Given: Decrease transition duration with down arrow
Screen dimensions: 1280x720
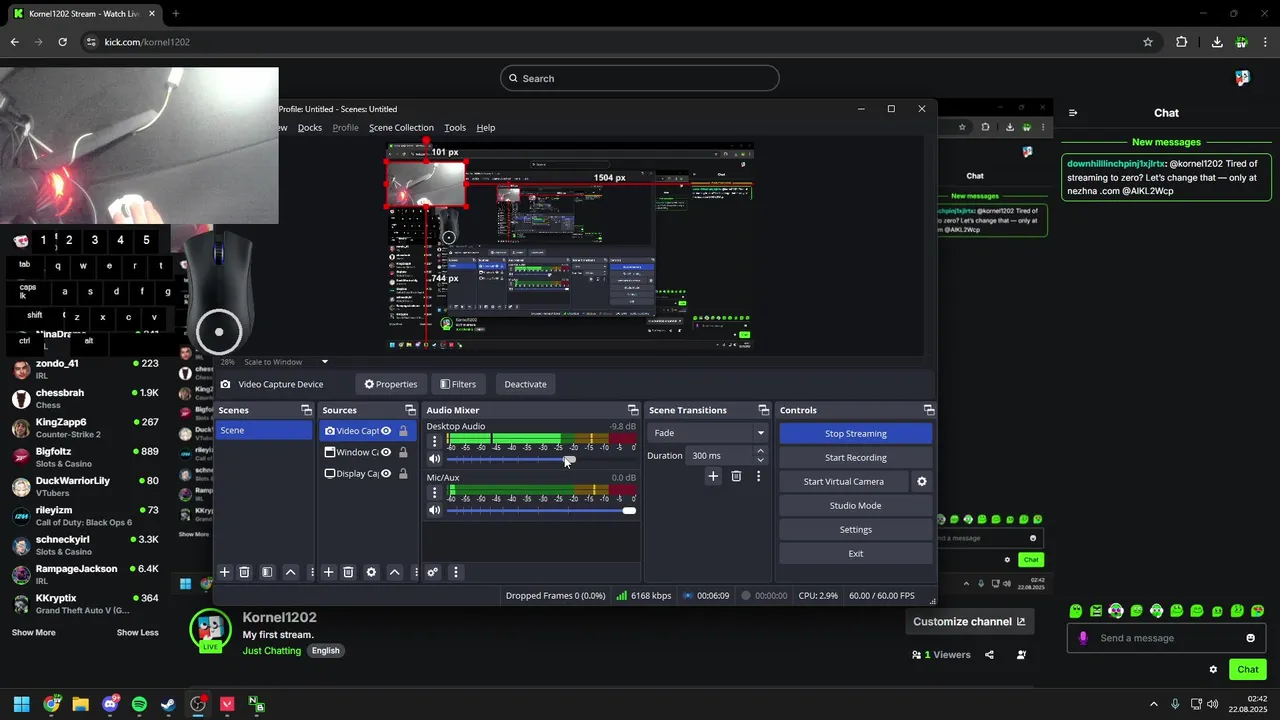Looking at the screenshot, I should pyautogui.click(x=760, y=460).
